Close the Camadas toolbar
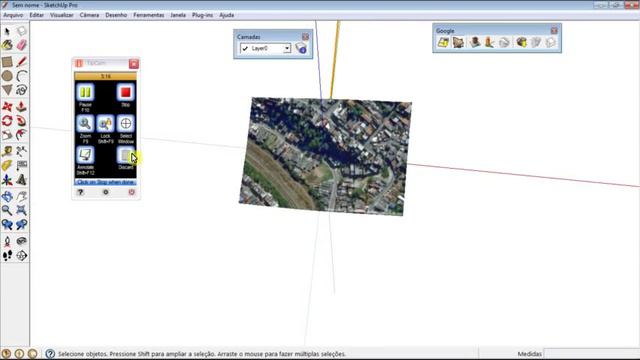The width and height of the screenshot is (640, 360). (305, 37)
